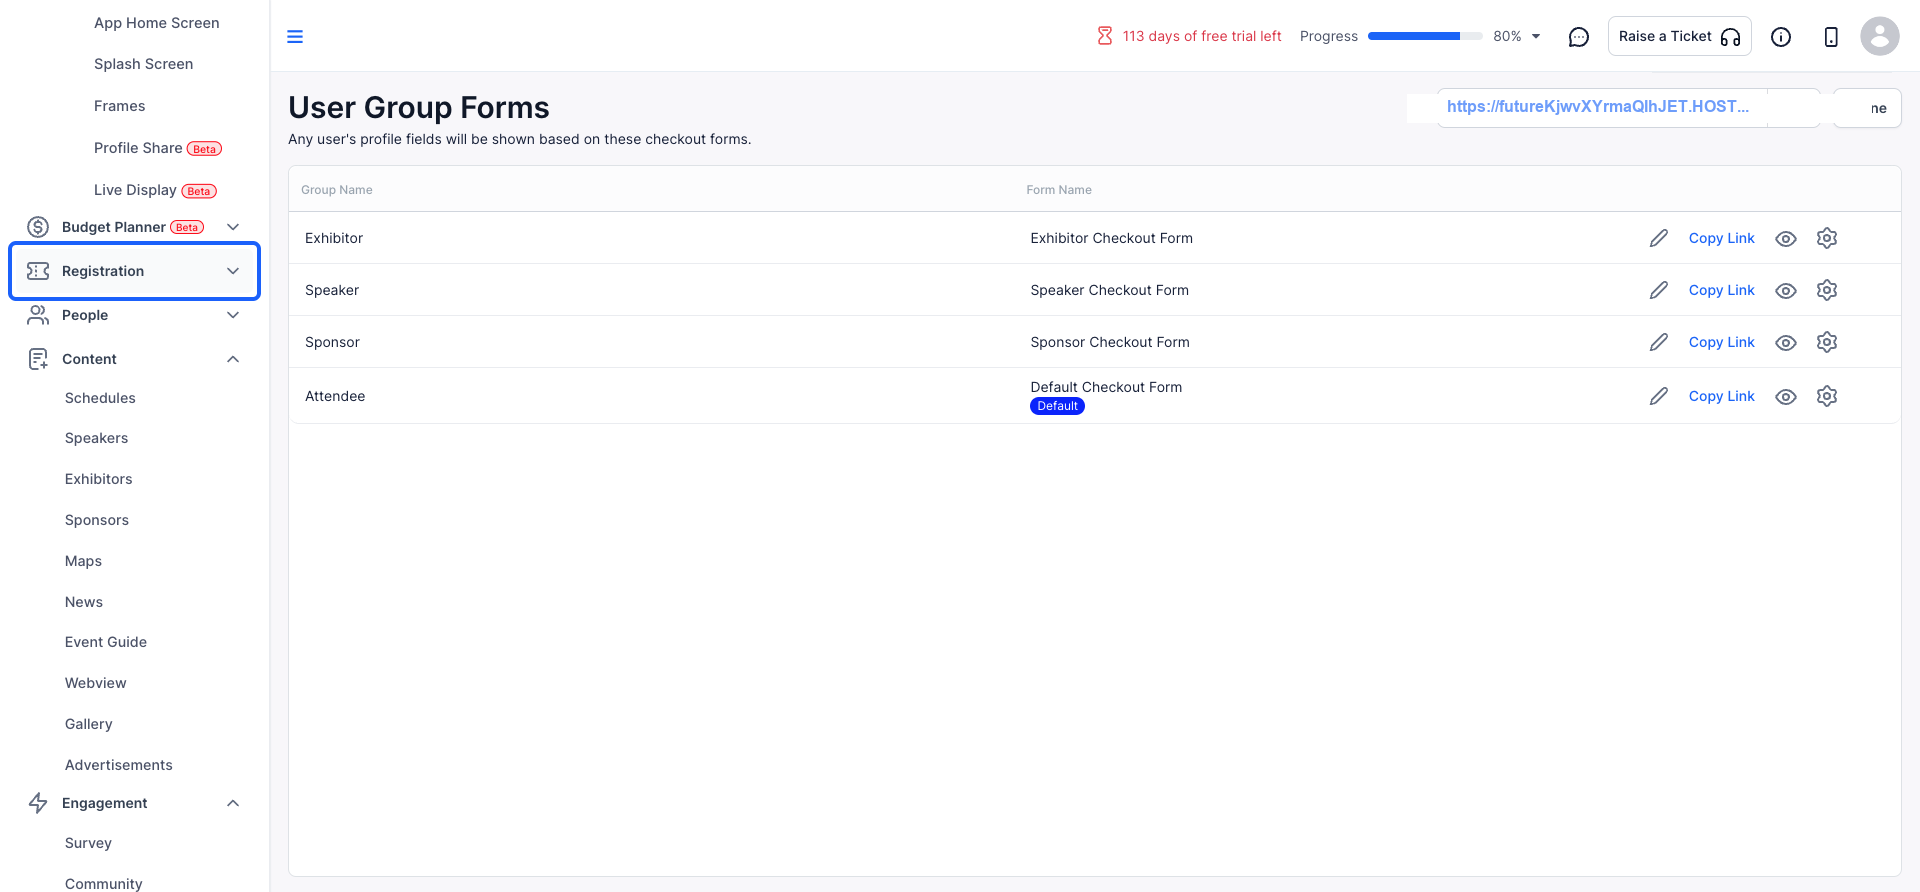Screen dimensions: 1920x892
Task: Copy Link for Sponsor Checkout Form
Action: [x=1722, y=342]
